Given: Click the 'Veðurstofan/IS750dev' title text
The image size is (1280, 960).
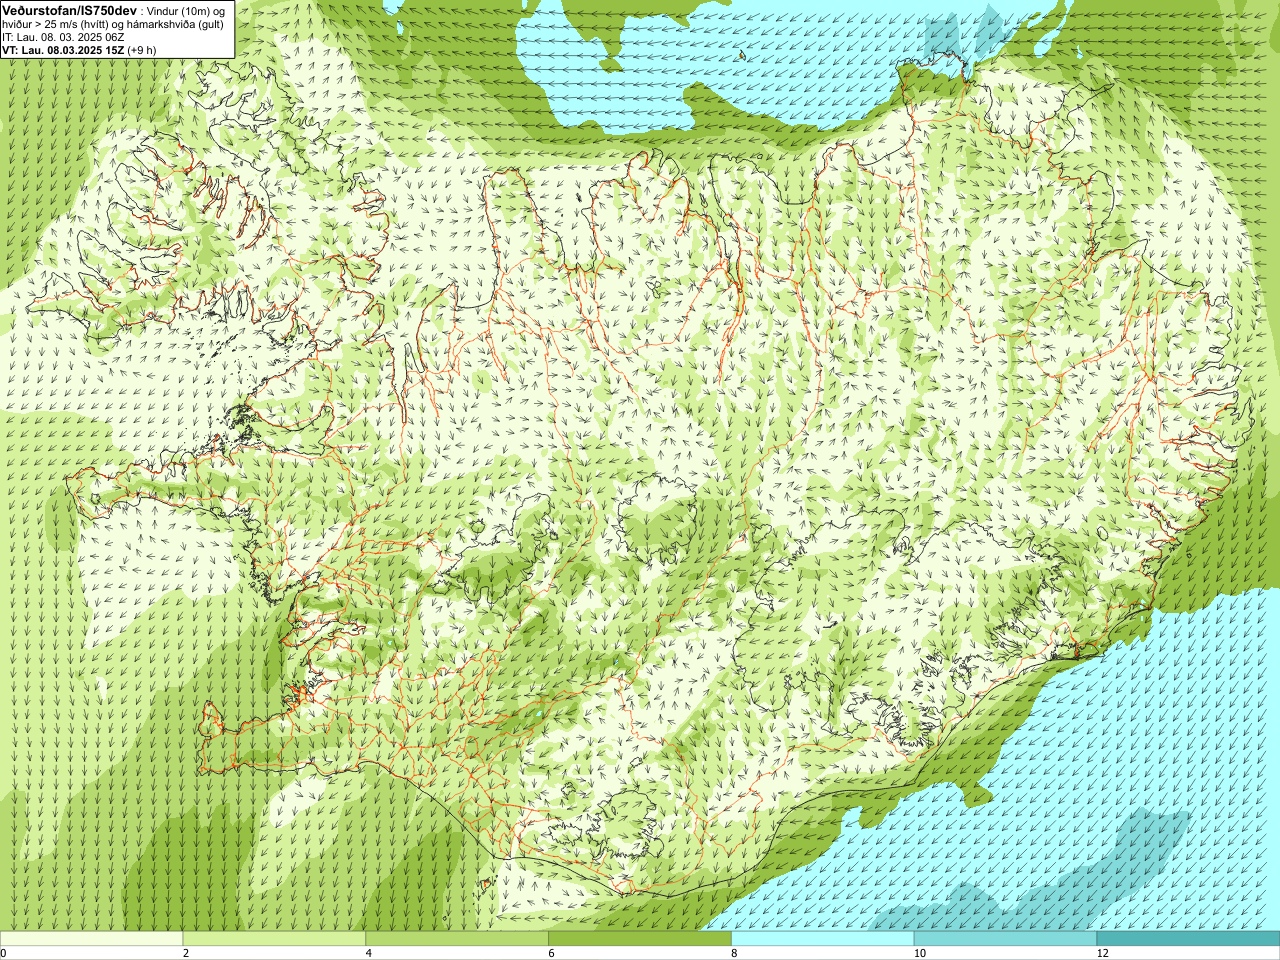Looking at the screenshot, I should (70, 10).
